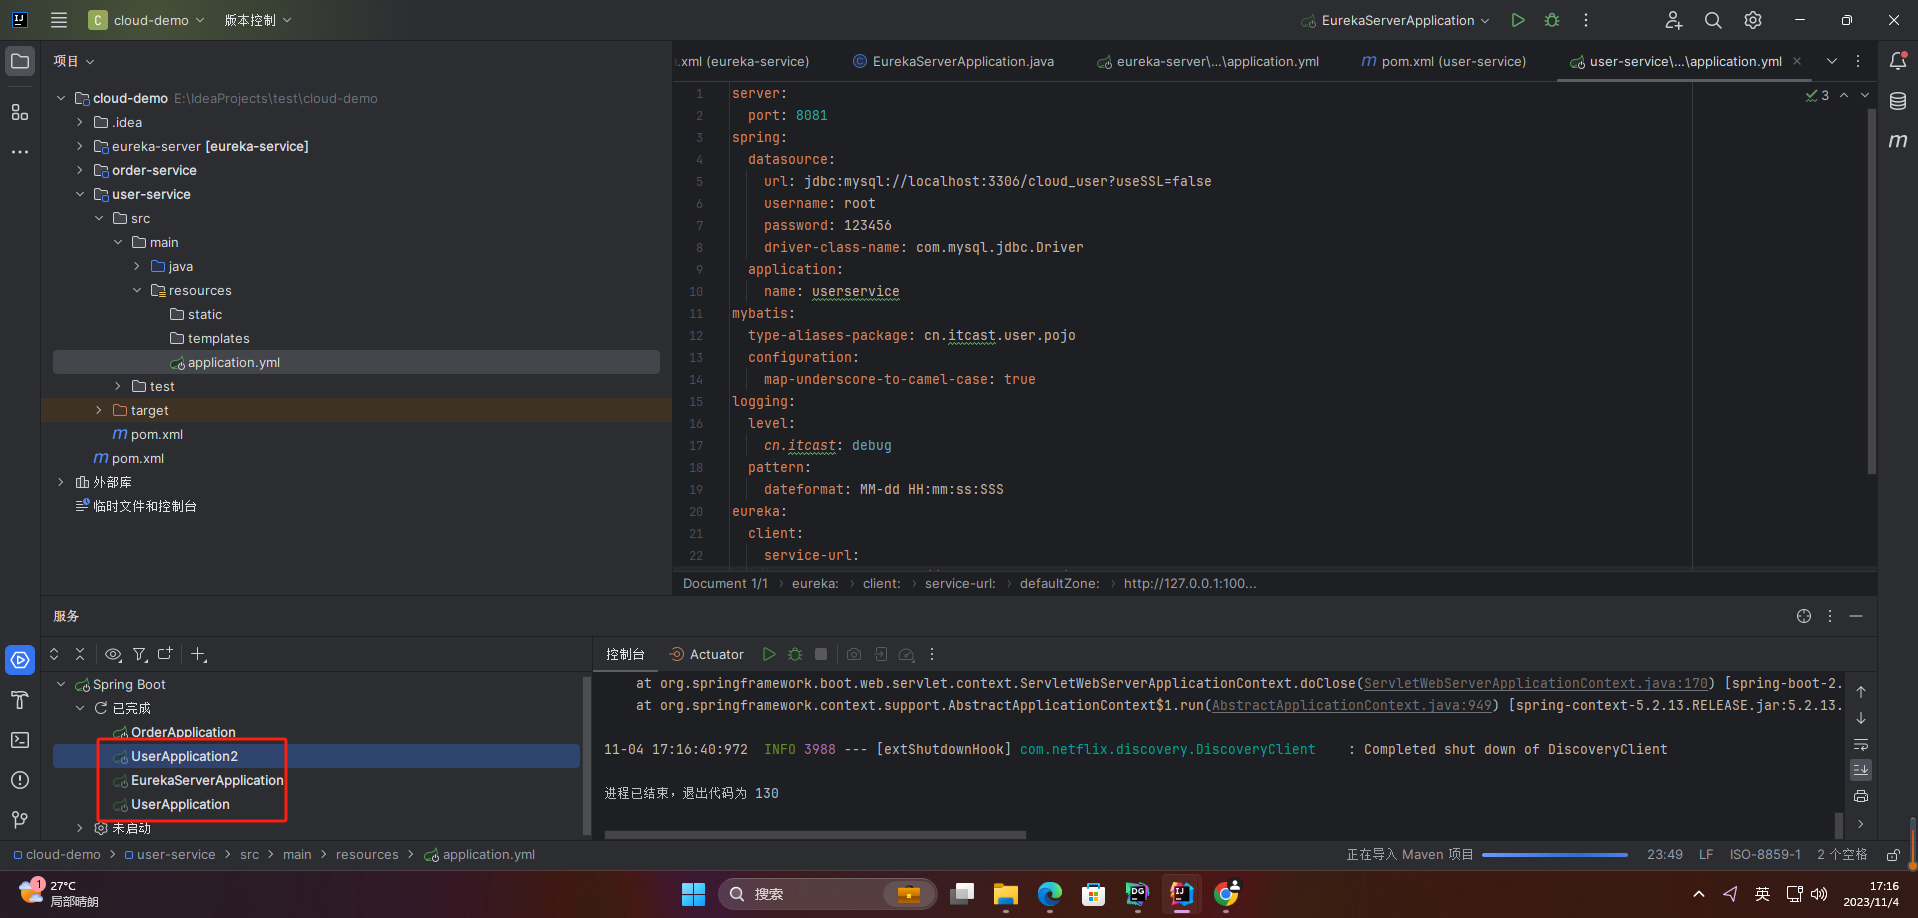
Task: Debug the service from the console toolbar
Action: (x=795, y=654)
